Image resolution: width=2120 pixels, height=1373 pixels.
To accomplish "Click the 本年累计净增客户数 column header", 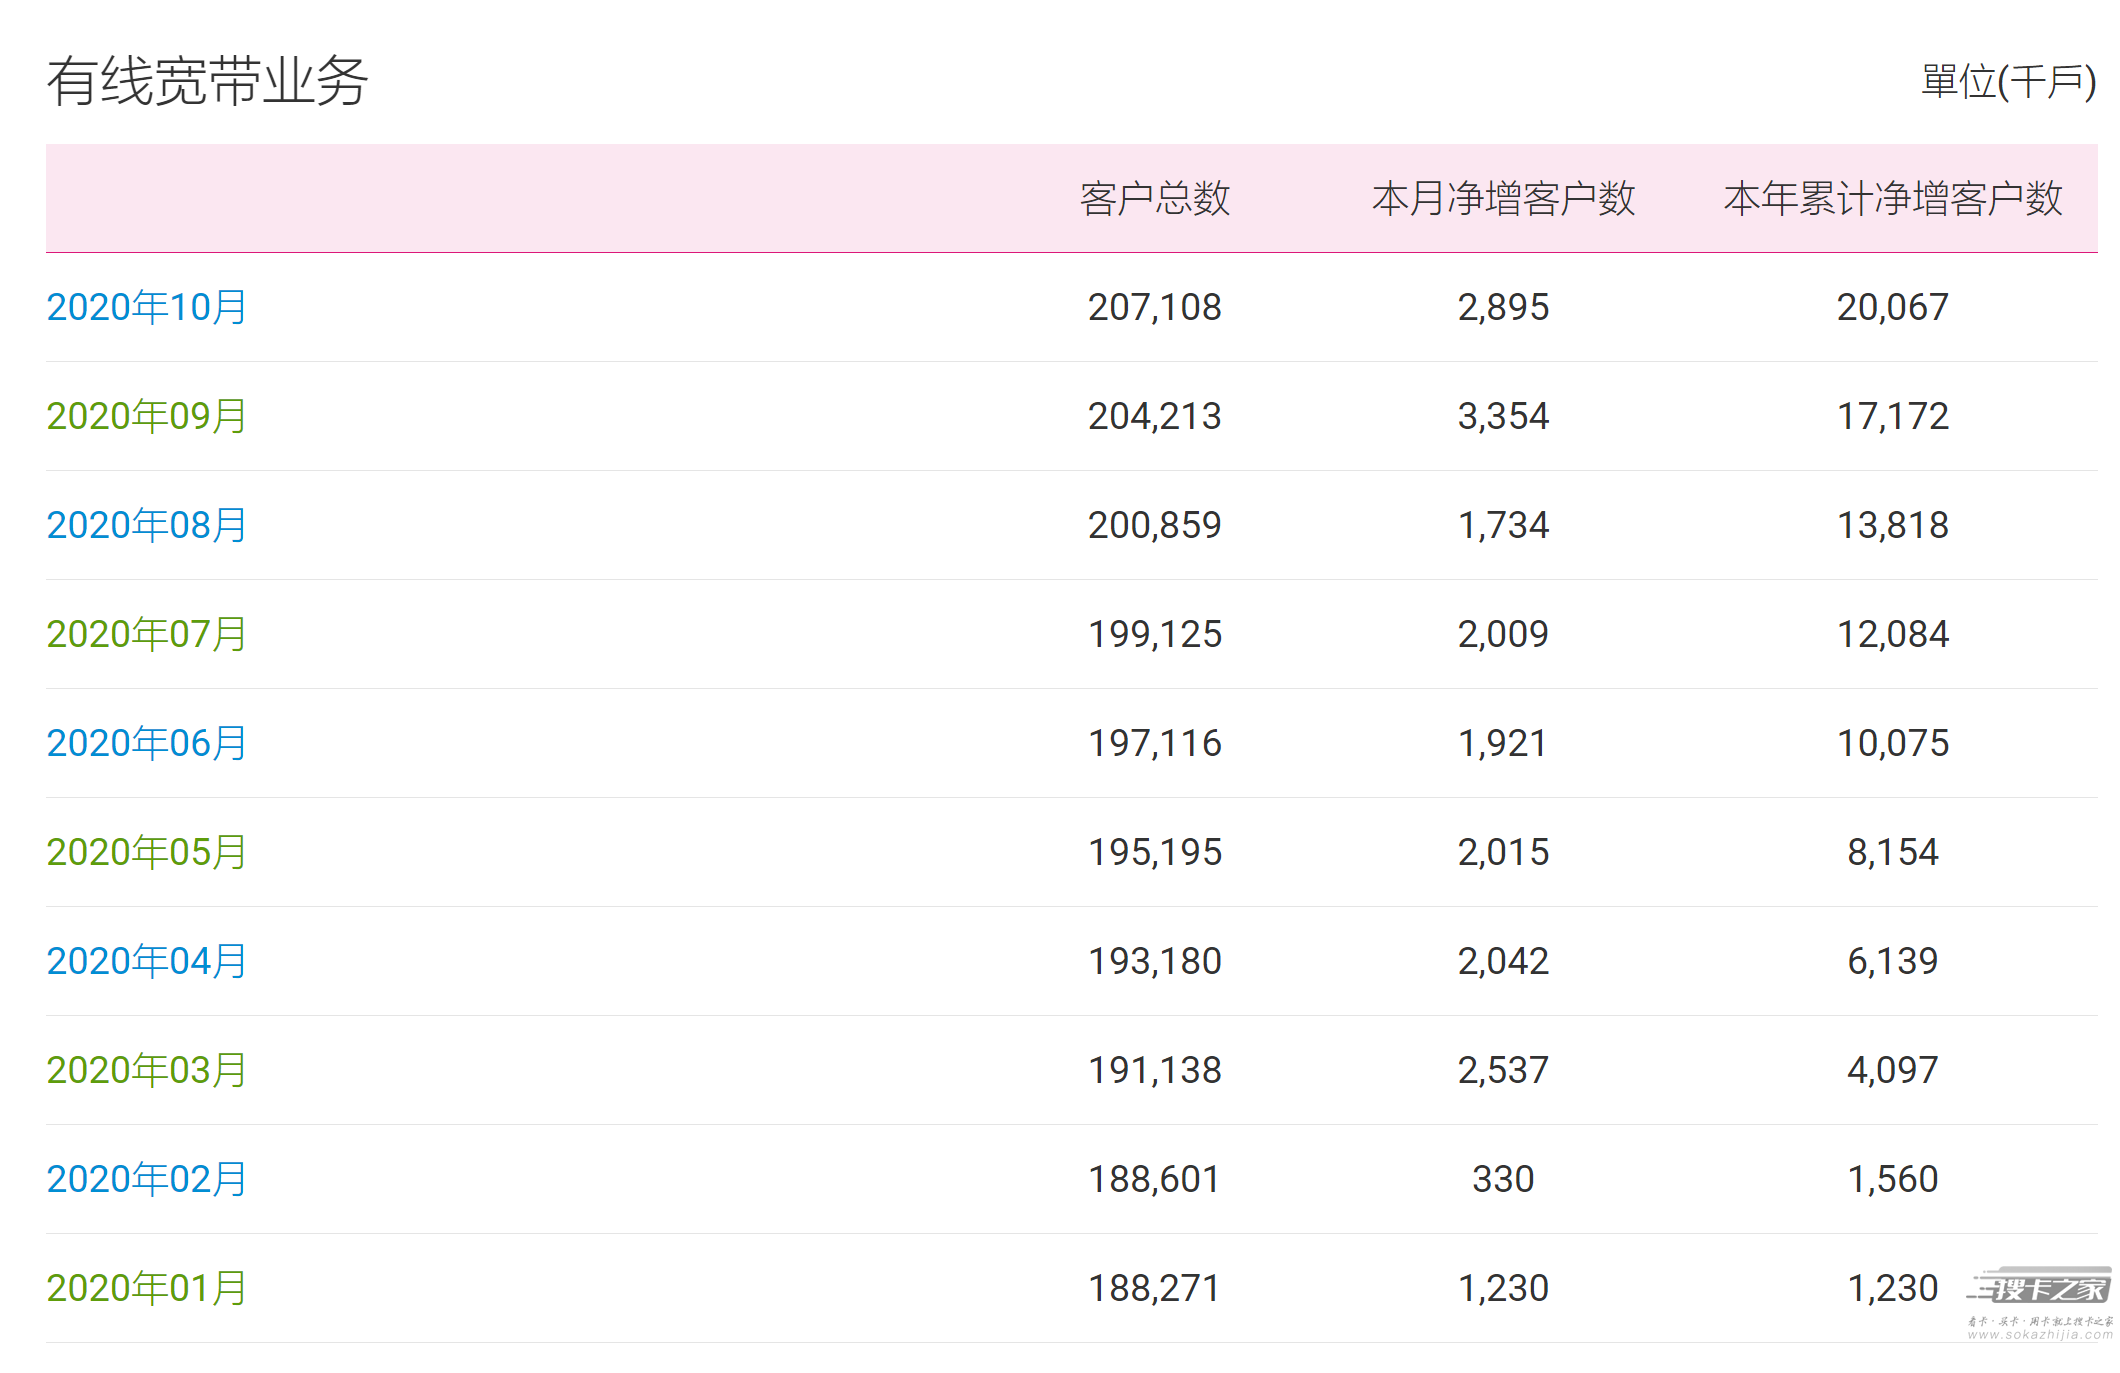I will (x=1892, y=199).
